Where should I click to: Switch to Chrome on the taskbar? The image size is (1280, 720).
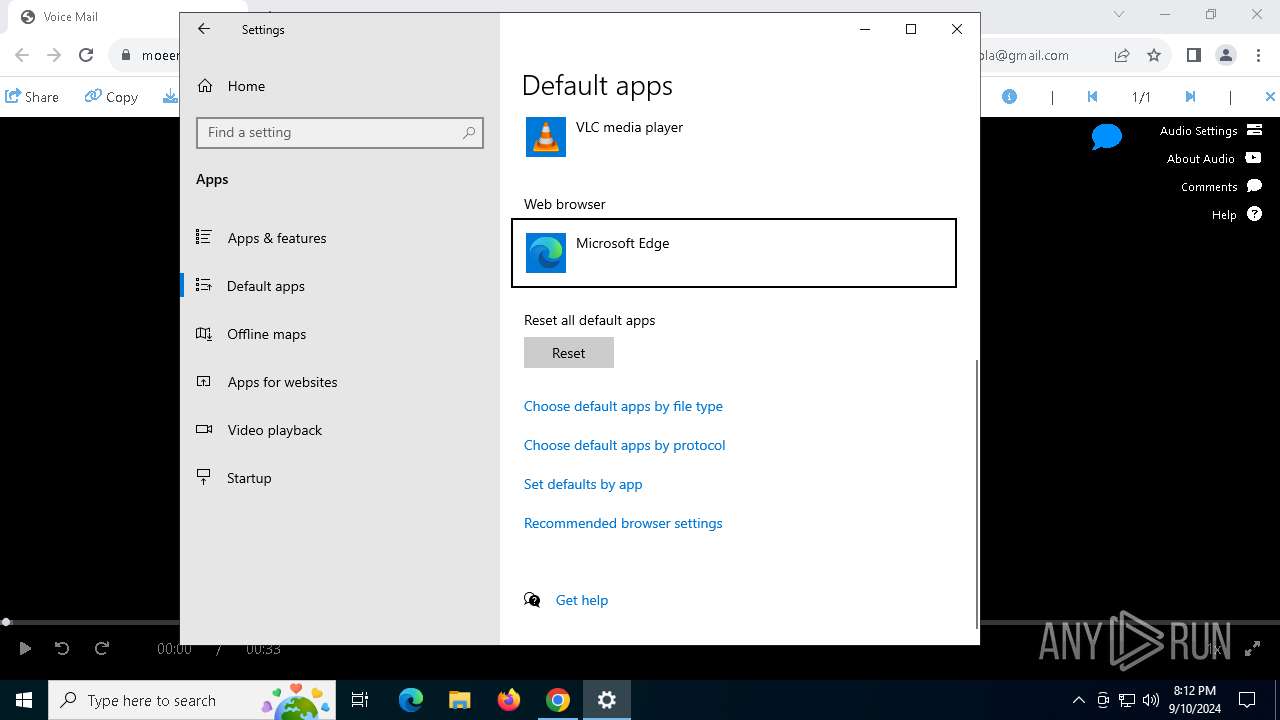558,700
